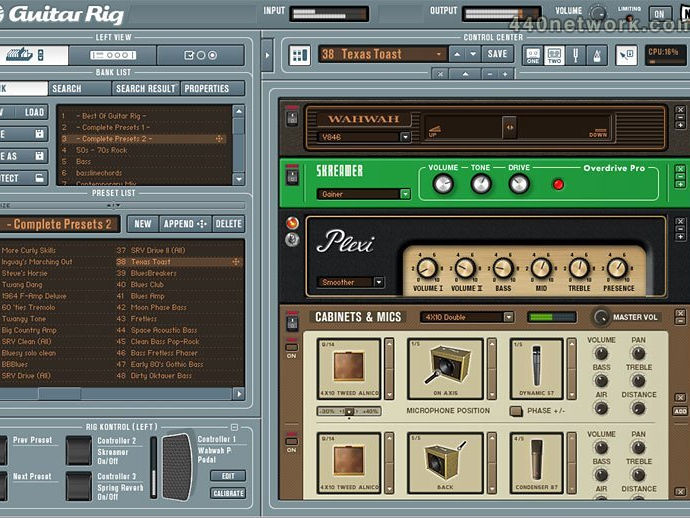
Task: Open the Texas Toast preset dropdown
Action: pos(439,54)
